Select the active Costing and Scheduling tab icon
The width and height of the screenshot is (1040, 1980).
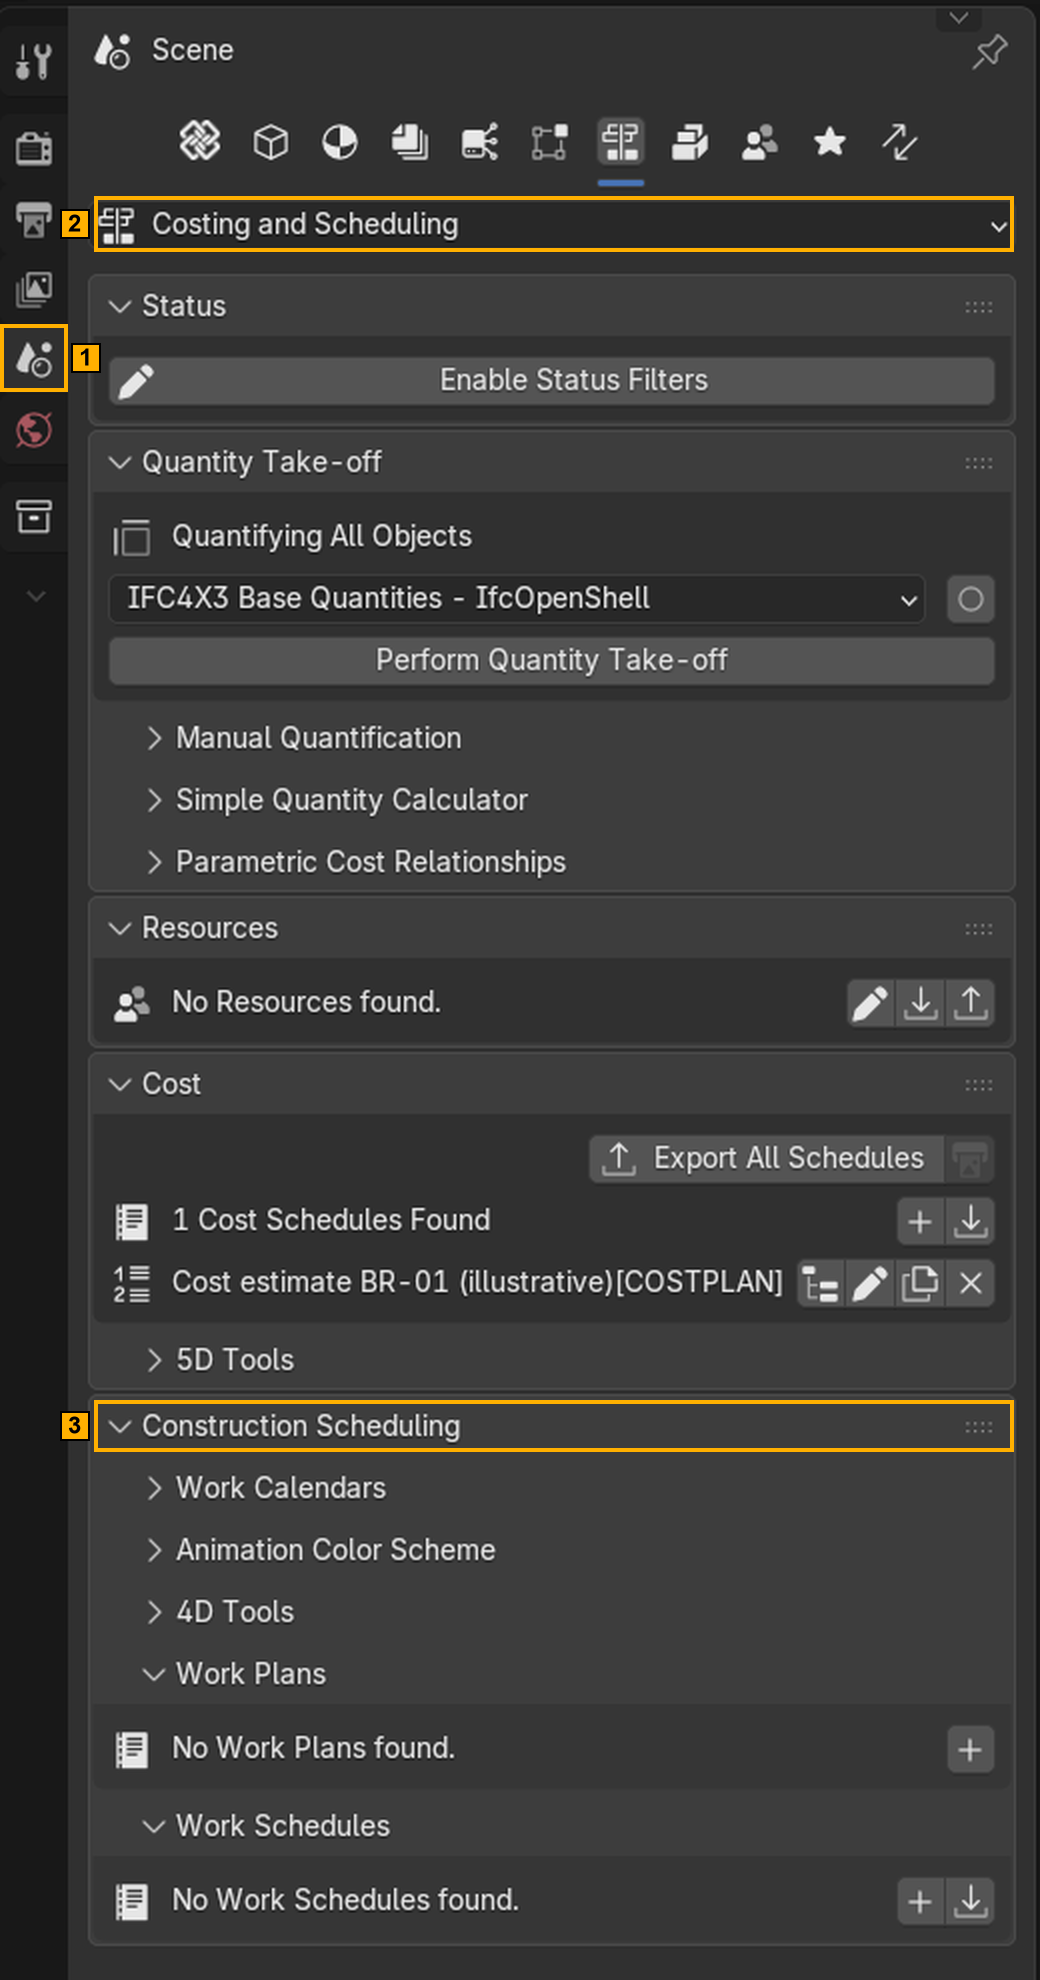(620, 141)
